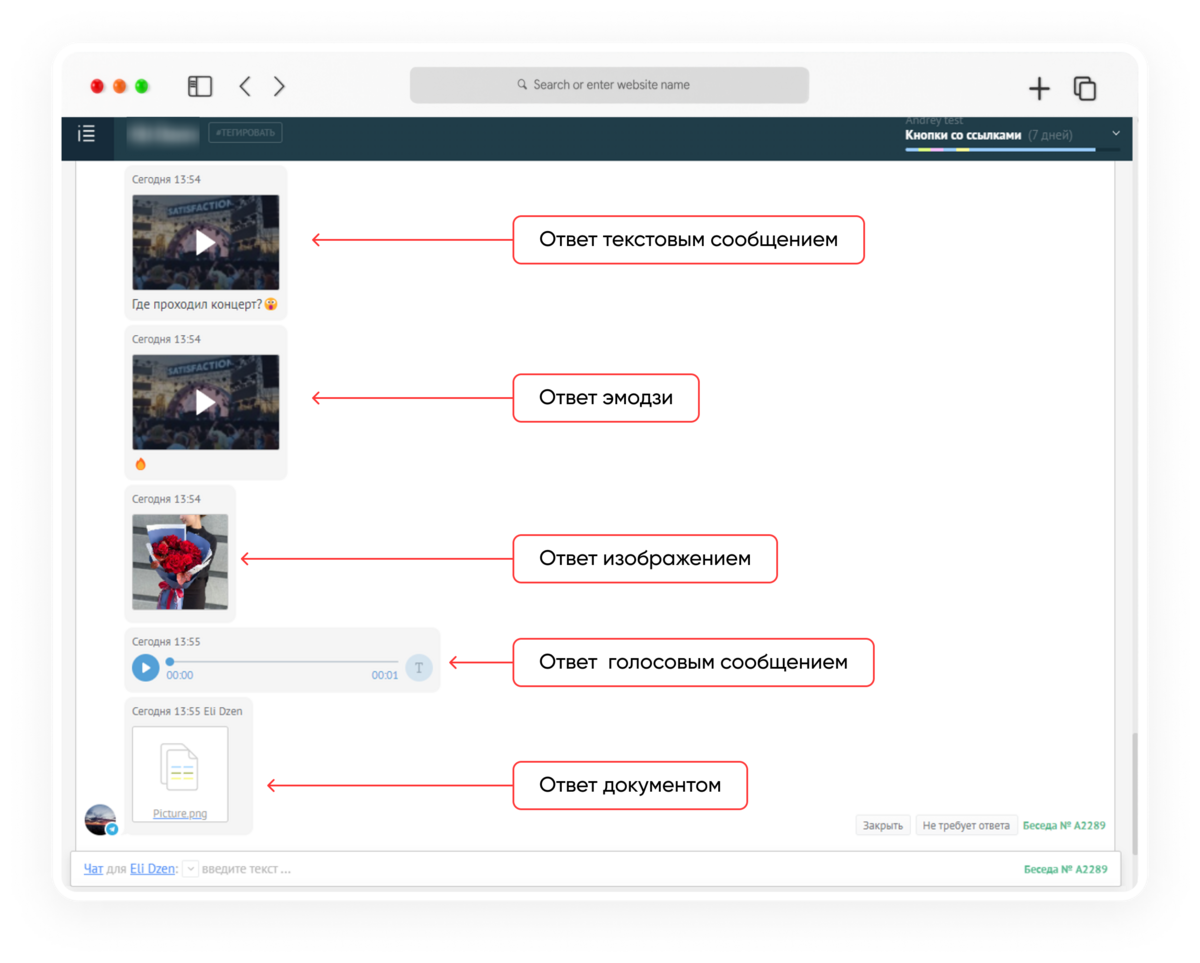
Task: Click the message text input field
Action: (600, 869)
